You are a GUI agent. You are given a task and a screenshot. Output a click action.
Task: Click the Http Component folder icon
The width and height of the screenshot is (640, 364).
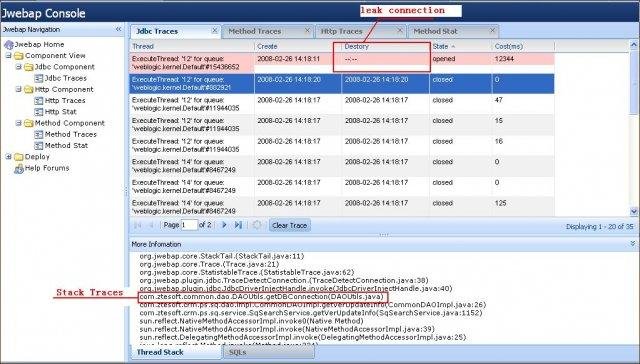[29, 89]
